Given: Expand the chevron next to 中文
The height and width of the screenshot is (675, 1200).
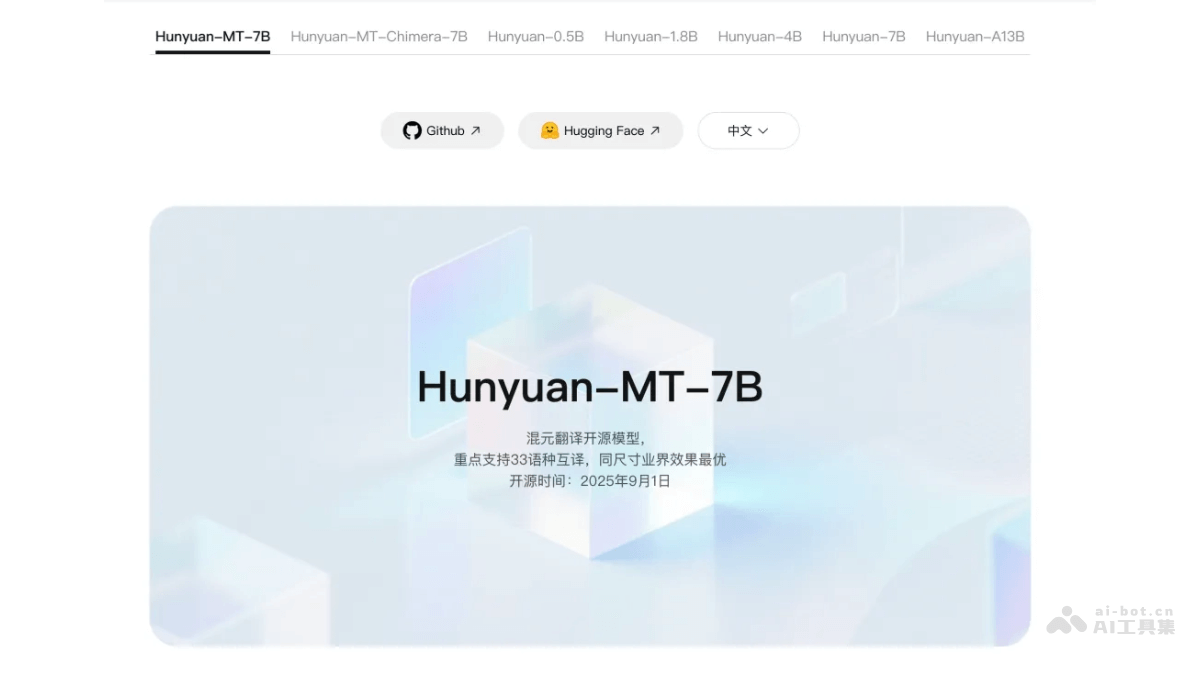Looking at the screenshot, I should coord(763,131).
